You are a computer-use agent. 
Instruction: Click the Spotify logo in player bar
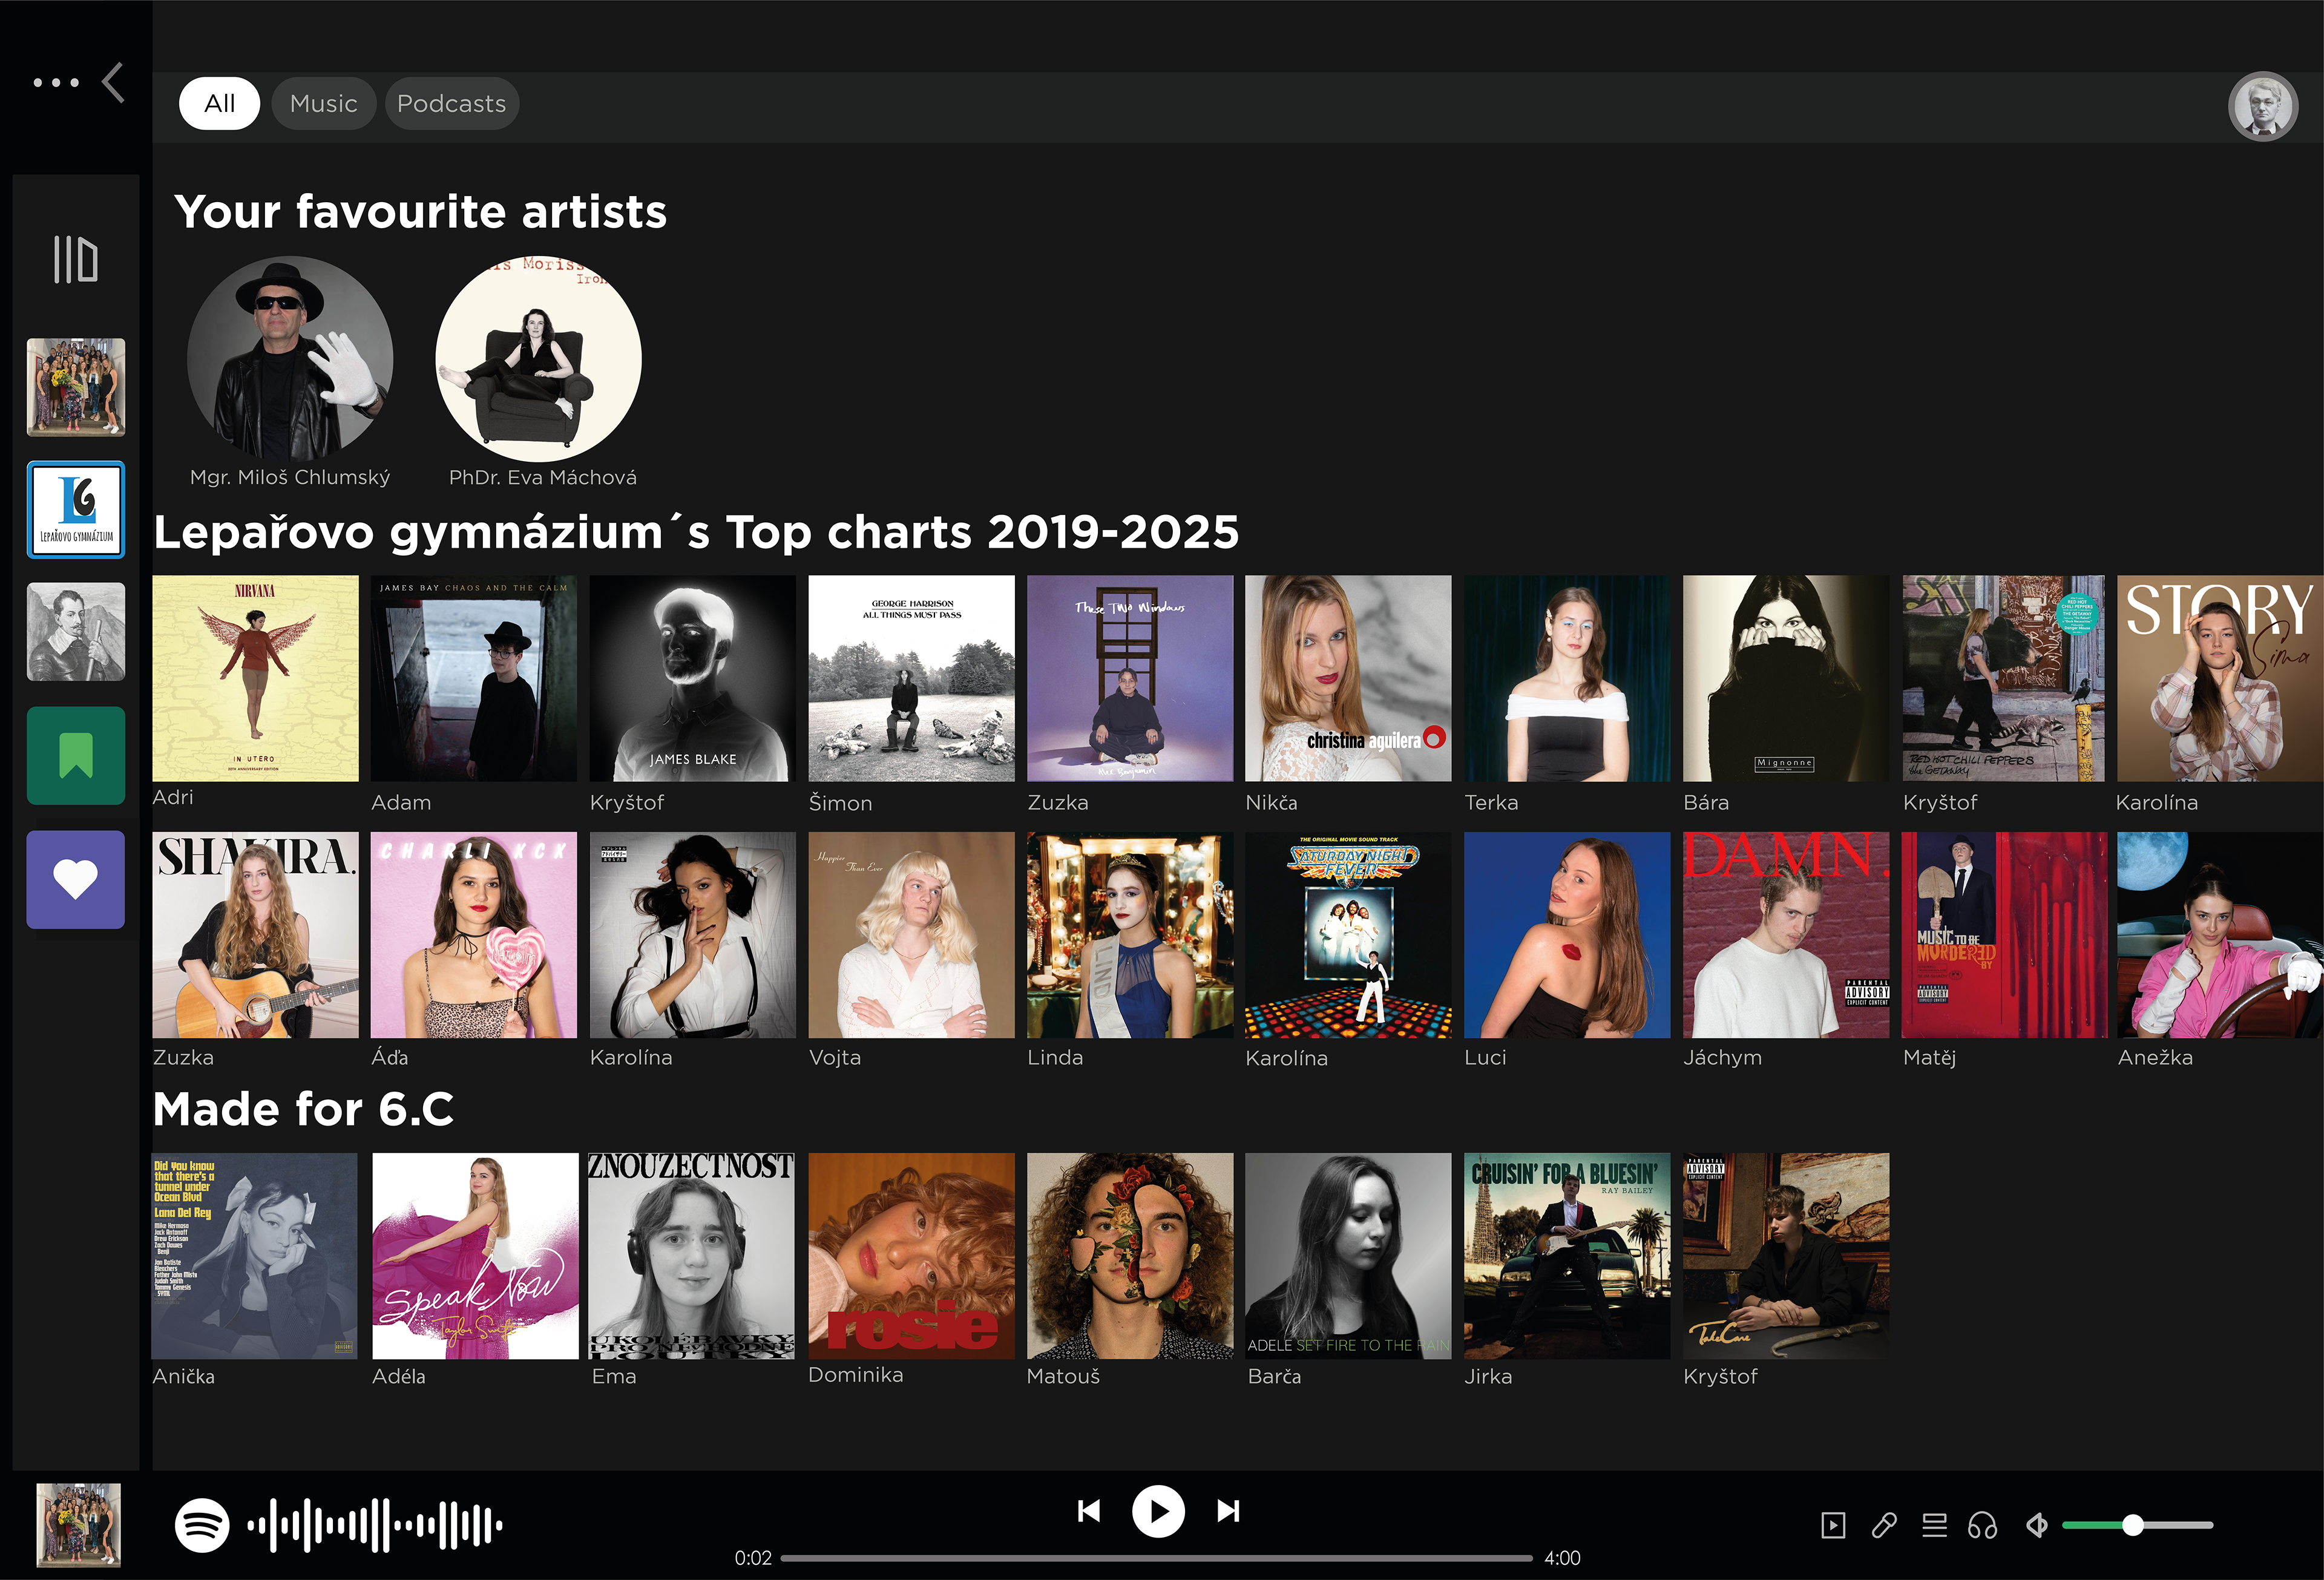(x=202, y=1525)
